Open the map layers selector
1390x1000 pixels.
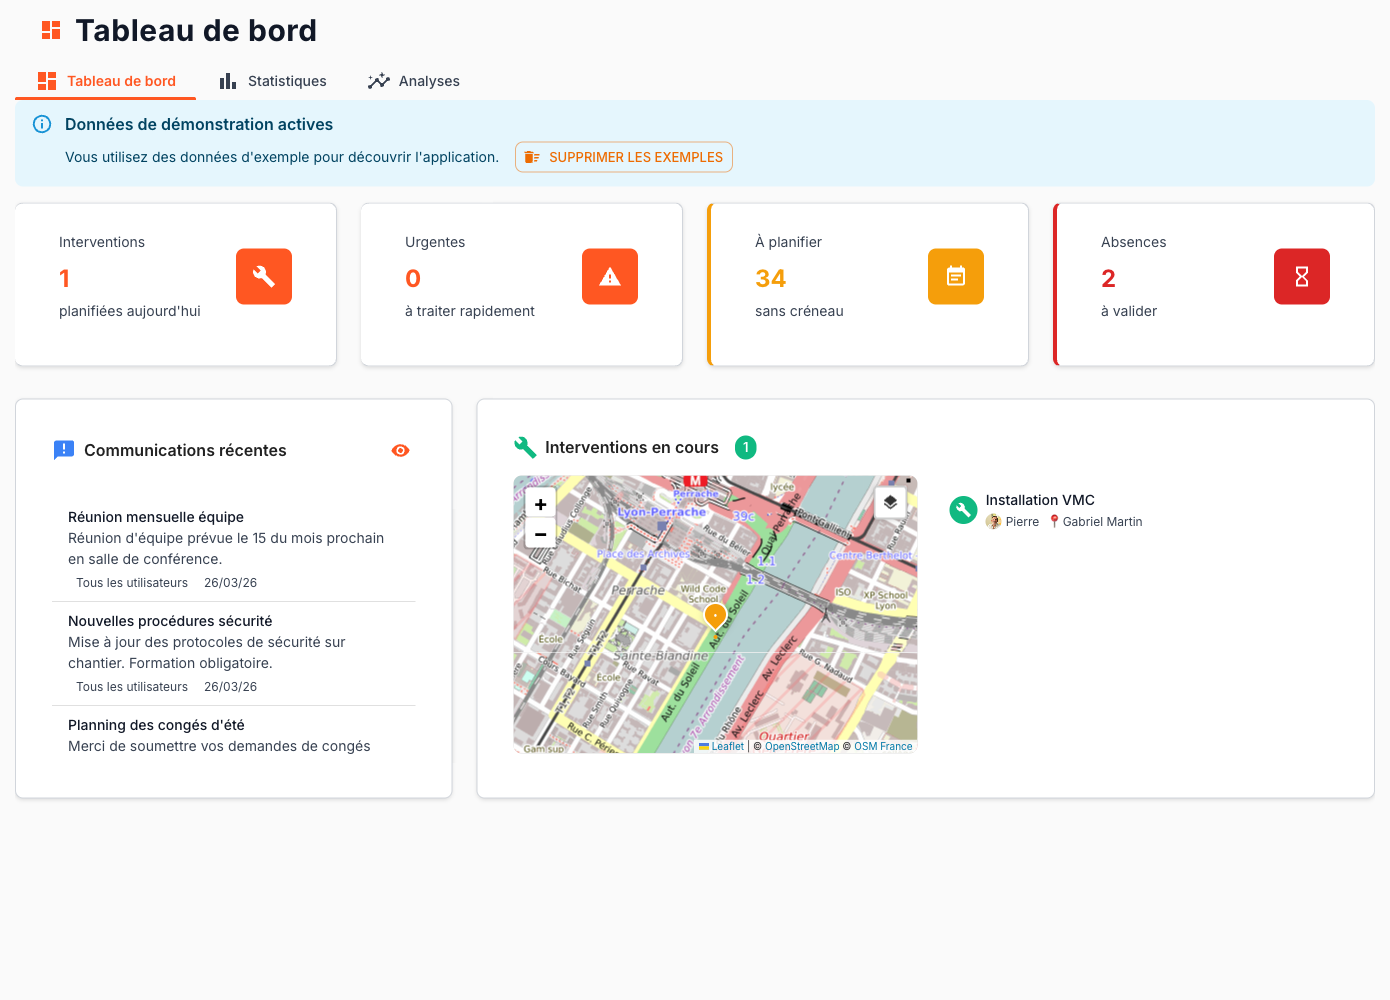[890, 502]
